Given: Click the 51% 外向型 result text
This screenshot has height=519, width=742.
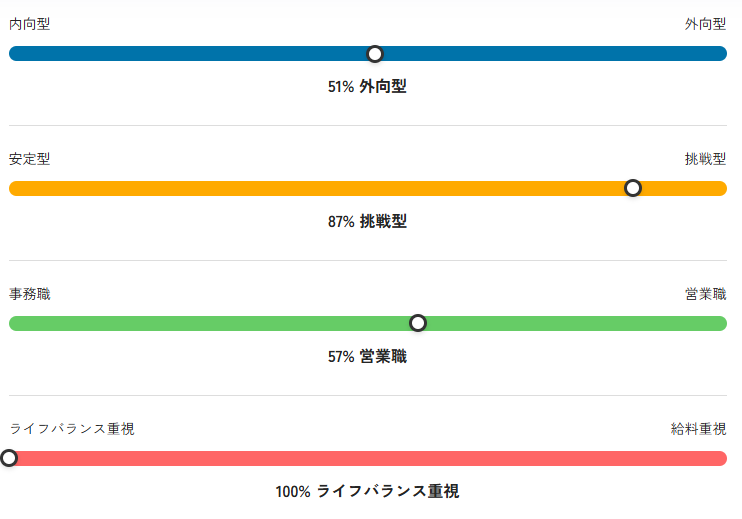Looking at the screenshot, I should click(367, 87).
